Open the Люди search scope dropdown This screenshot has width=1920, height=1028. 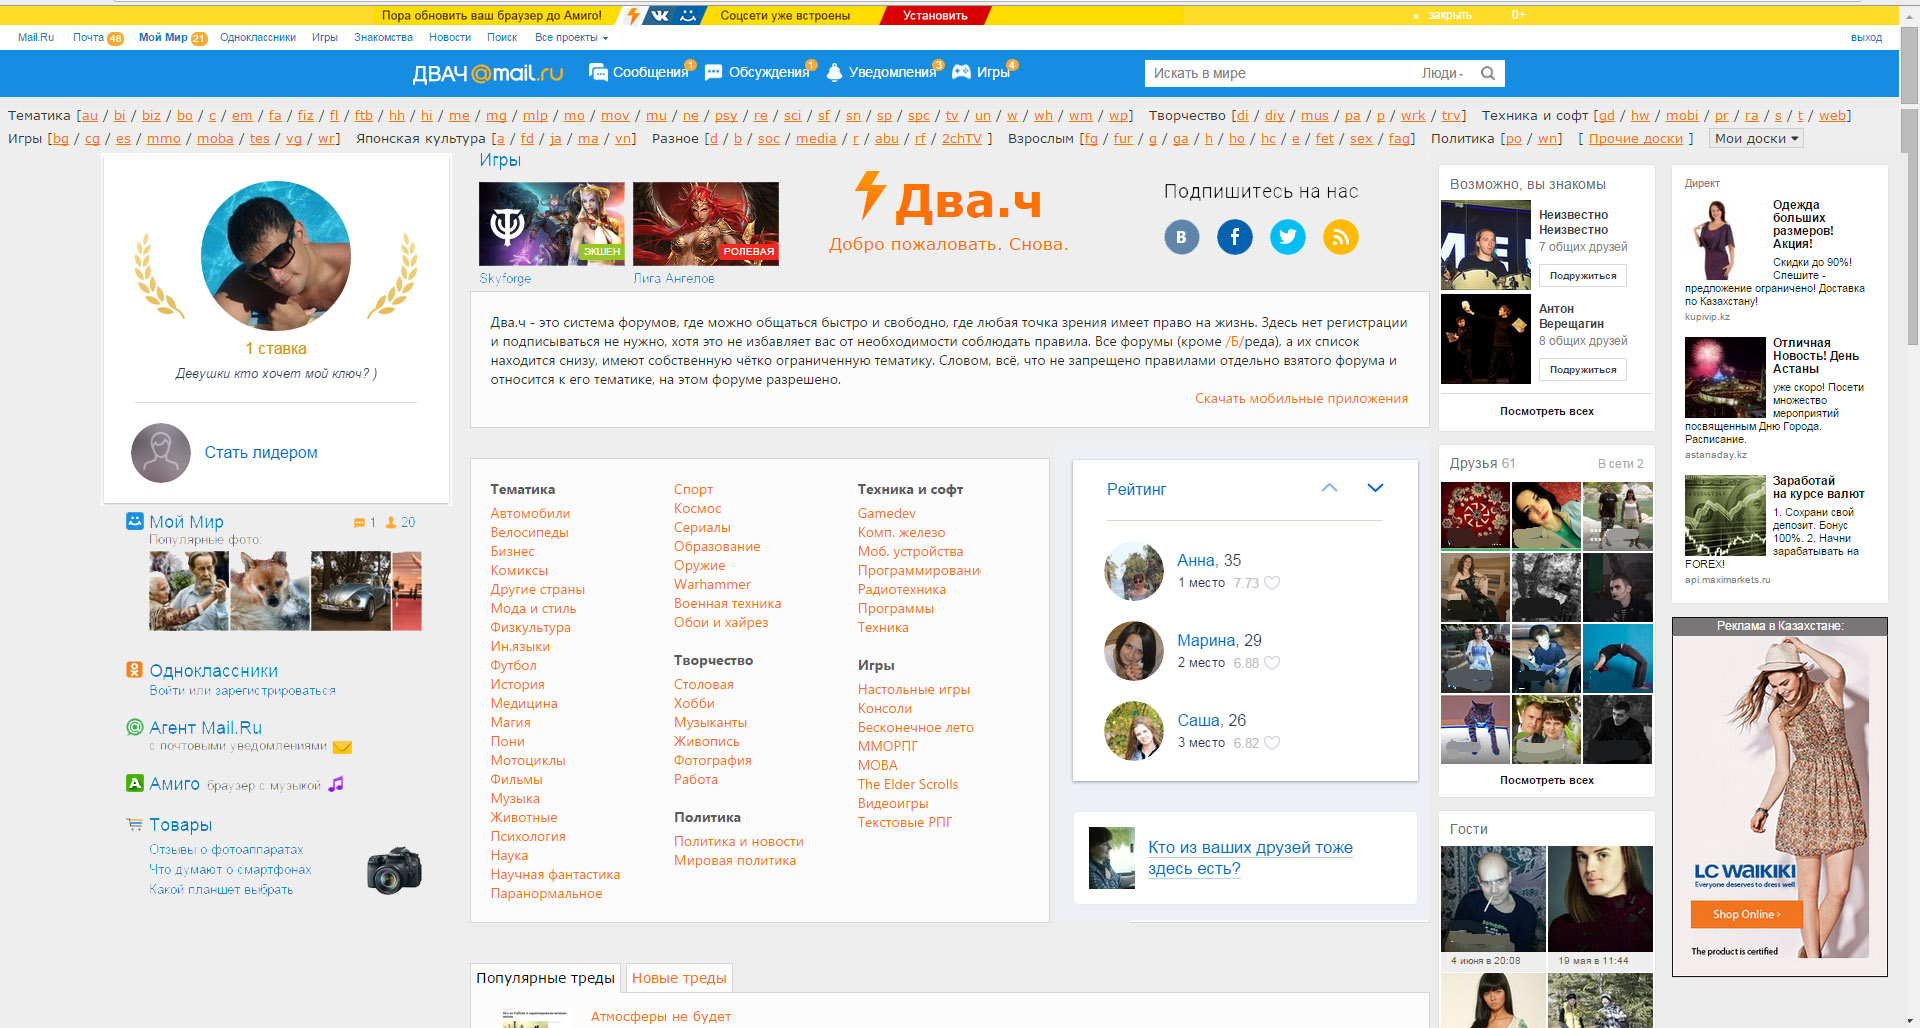coord(1442,73)
